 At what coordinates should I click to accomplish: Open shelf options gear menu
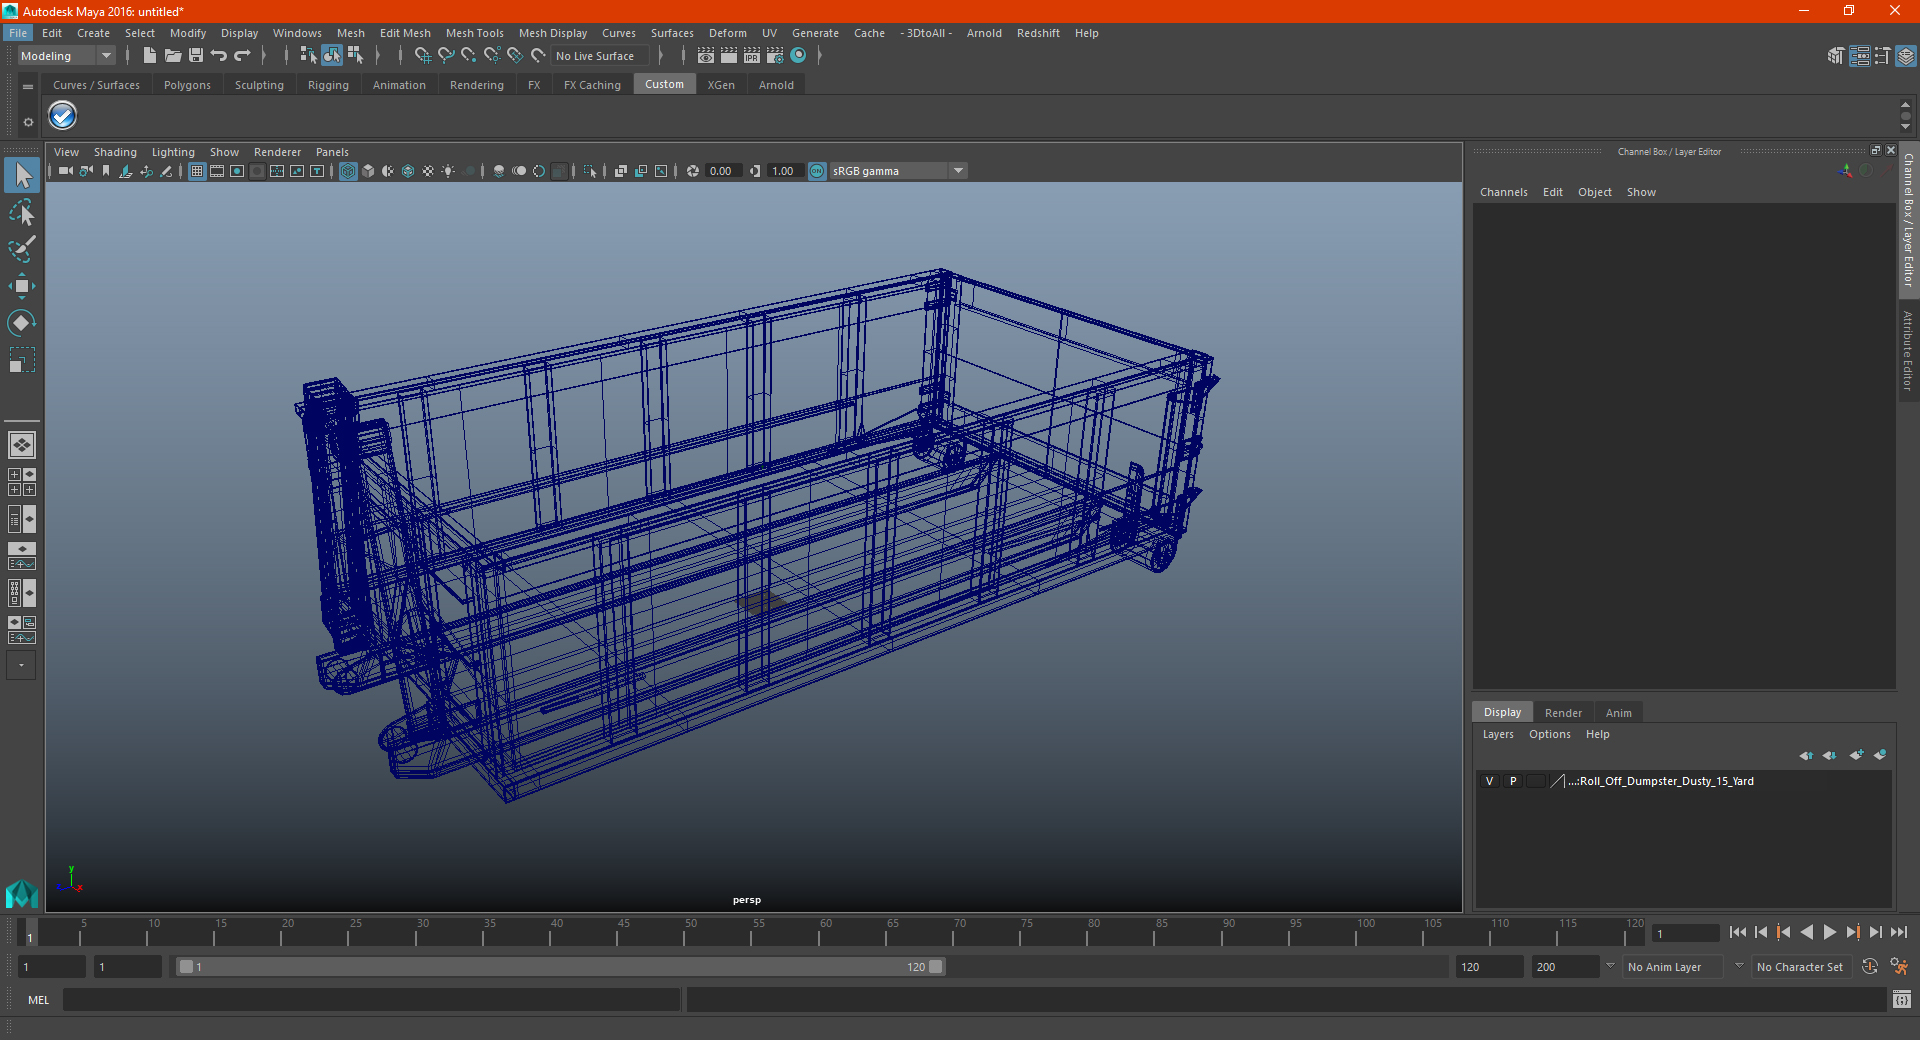pyautogui.click(x=28, y=122)
